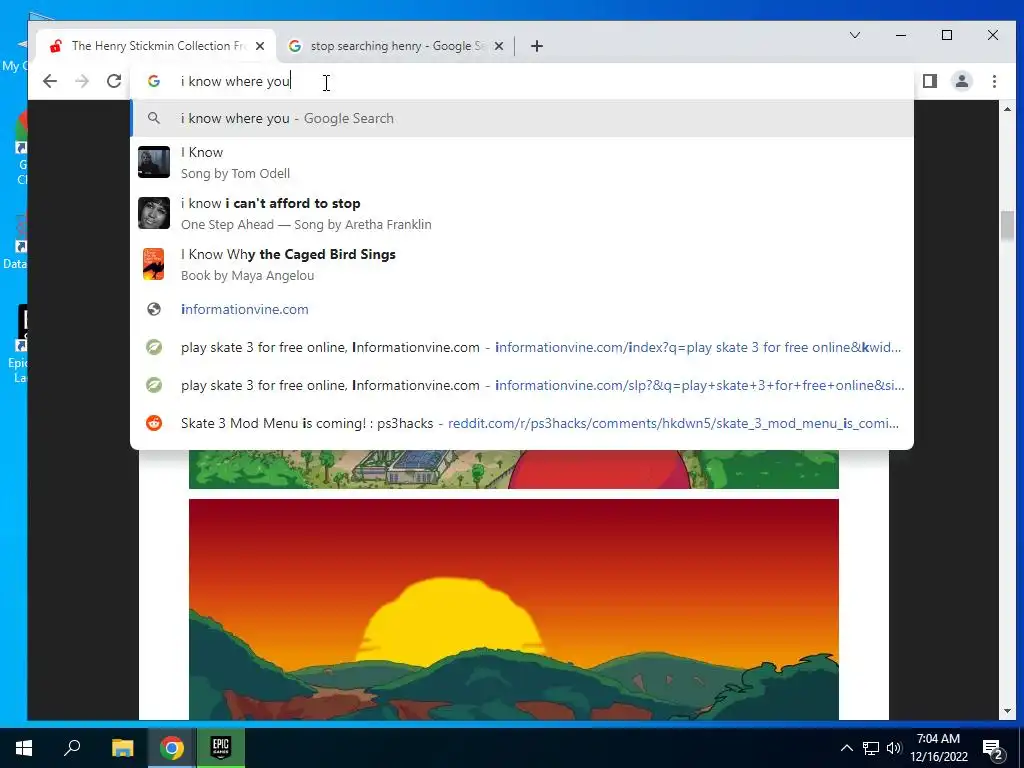1024x768 pixels.
Task: Expand the tab search chevron
Action: 855,35
